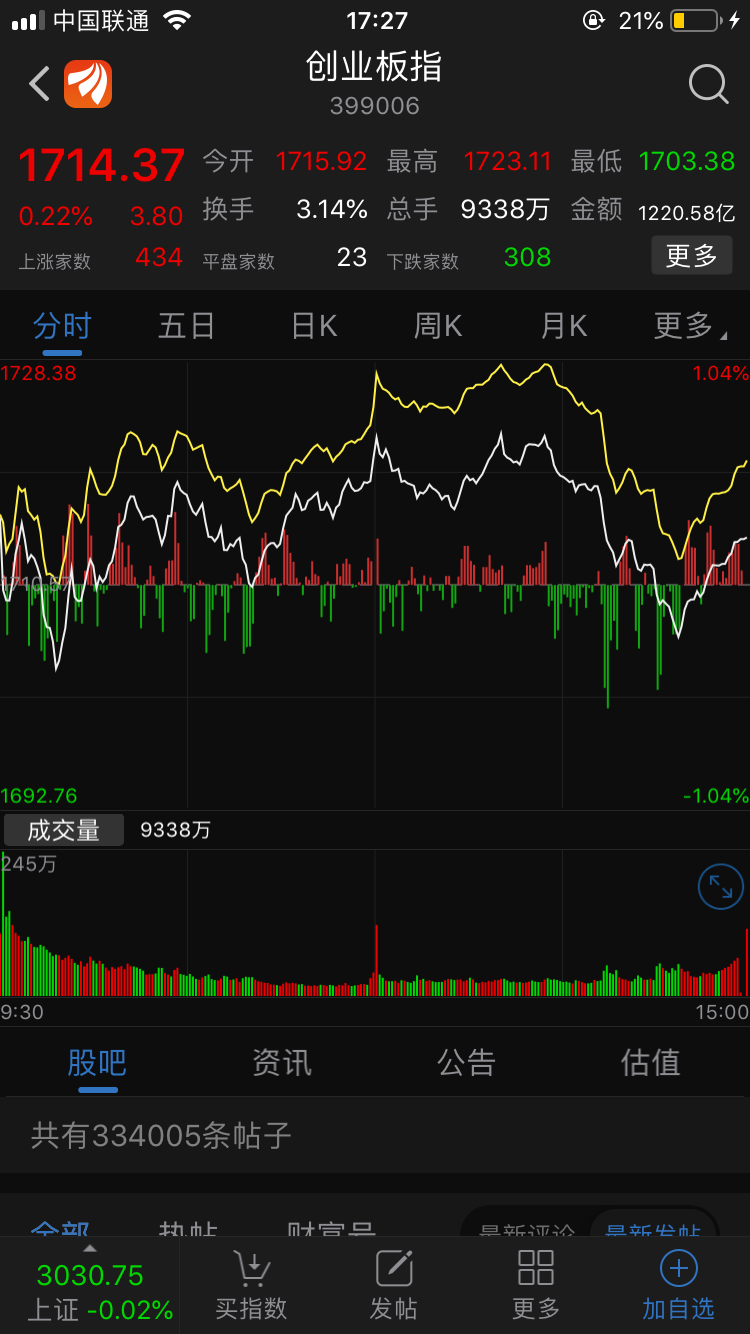Tap the post compose pencil icon
The width and height of the screenshot is (750, 1334).
pyautogui.click(x=394, y=1268)
